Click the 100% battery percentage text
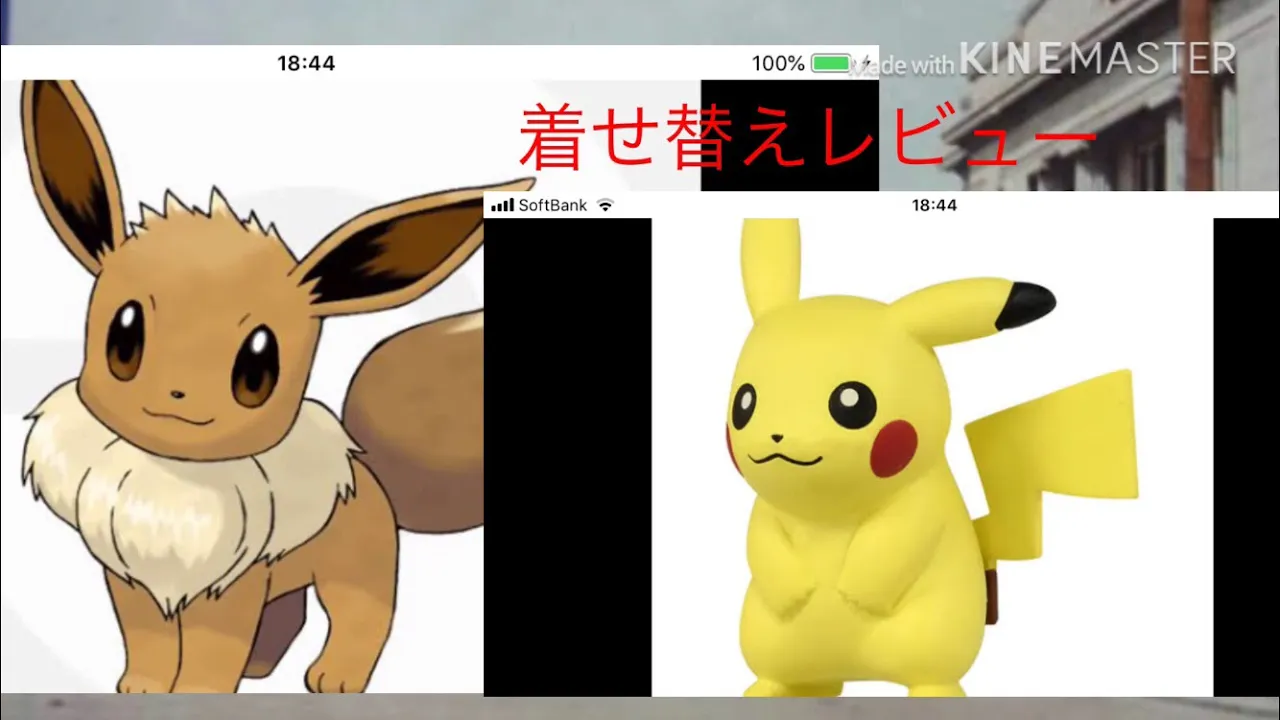This screenshot has width=1280, height=720. click(x=778, y=64)
